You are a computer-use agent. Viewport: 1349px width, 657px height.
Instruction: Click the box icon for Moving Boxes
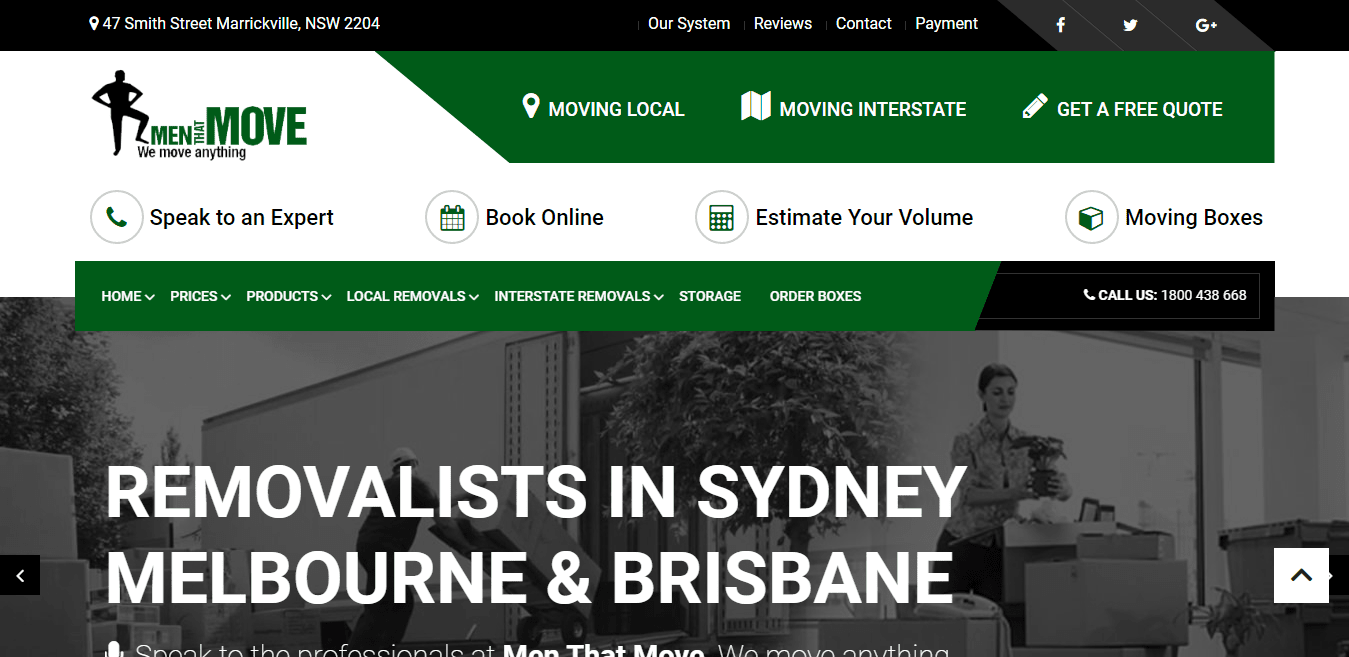coord(1091,217)
